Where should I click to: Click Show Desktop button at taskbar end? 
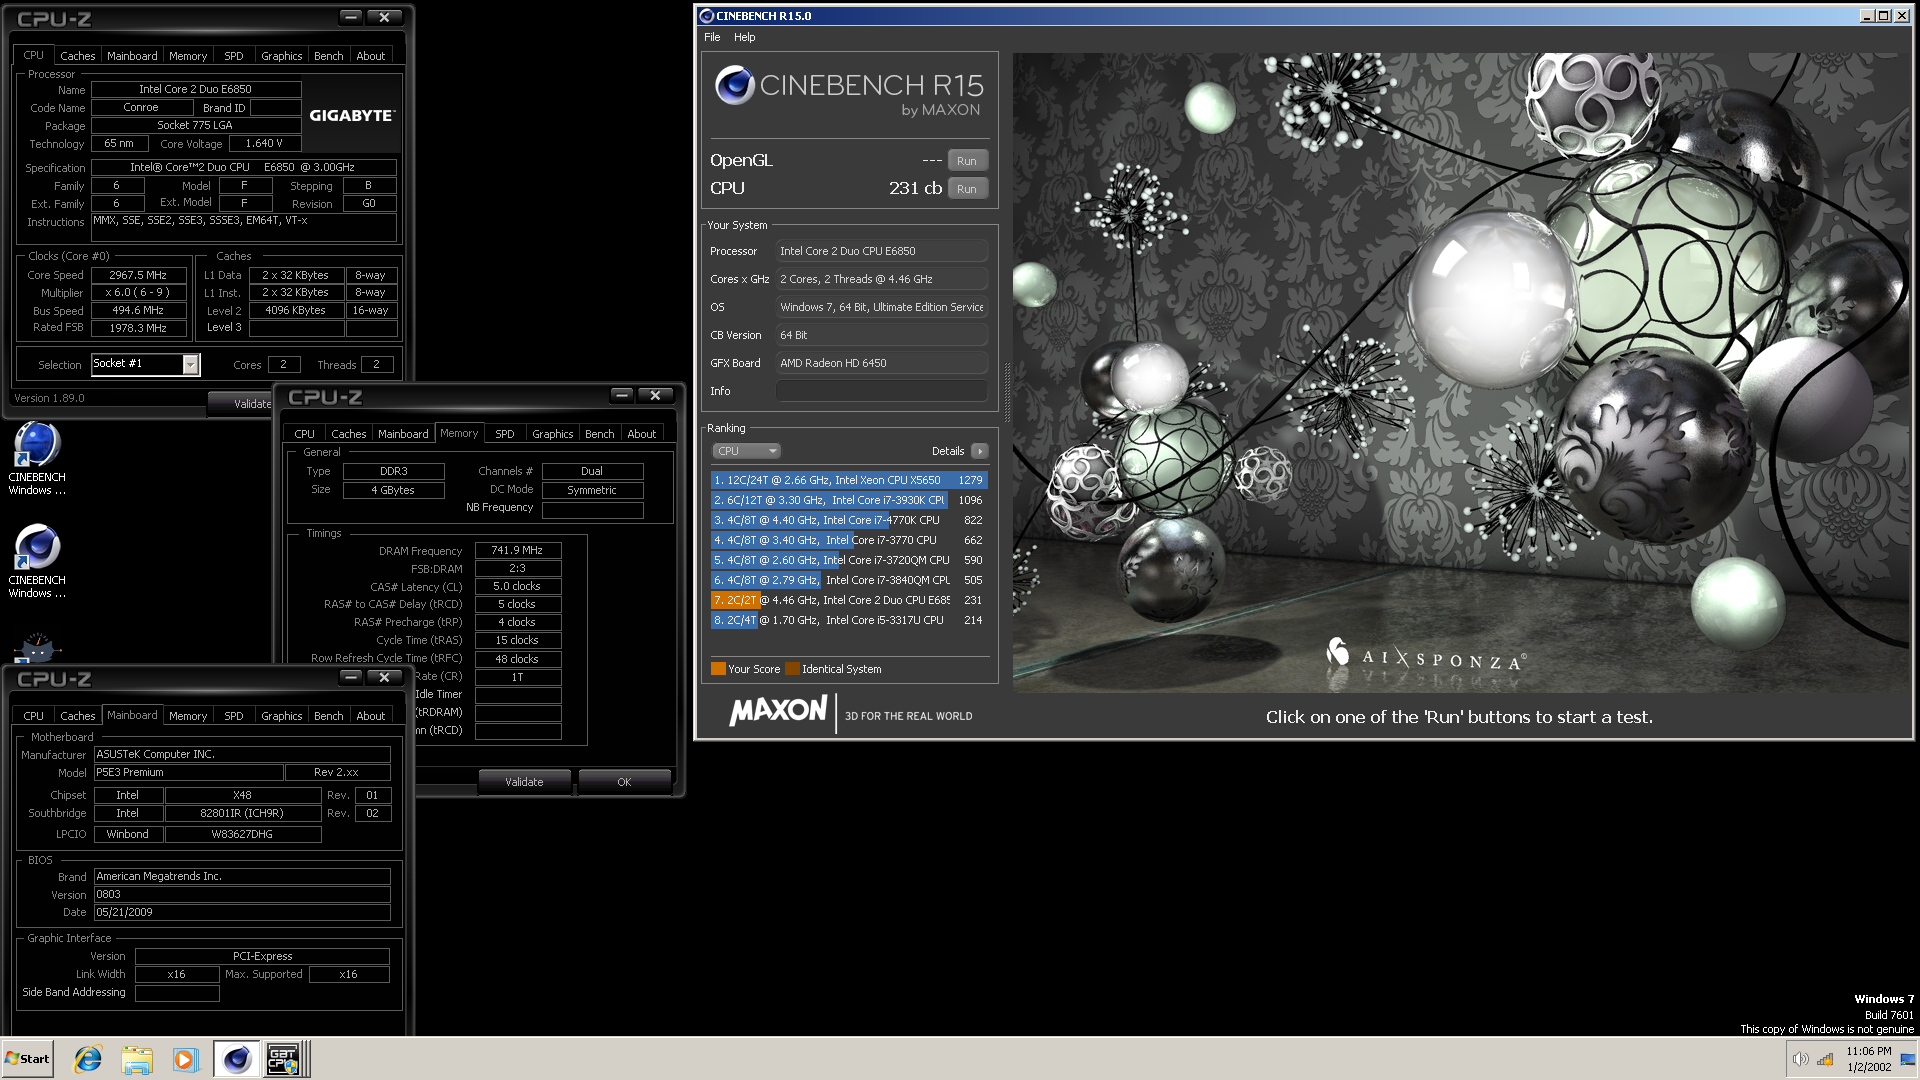[x=1908, y=1059]
